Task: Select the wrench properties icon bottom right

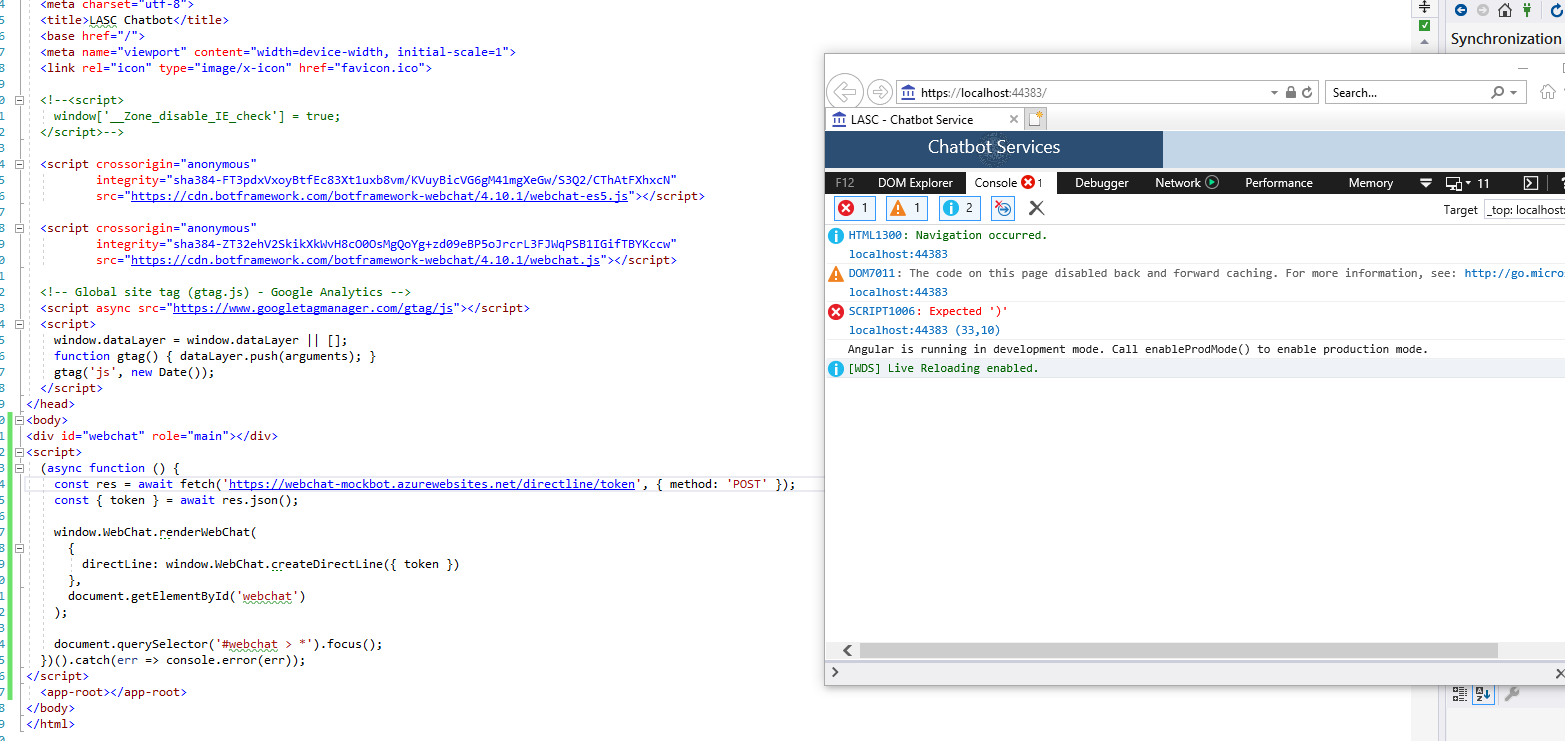Action: tap(1512, 694)
